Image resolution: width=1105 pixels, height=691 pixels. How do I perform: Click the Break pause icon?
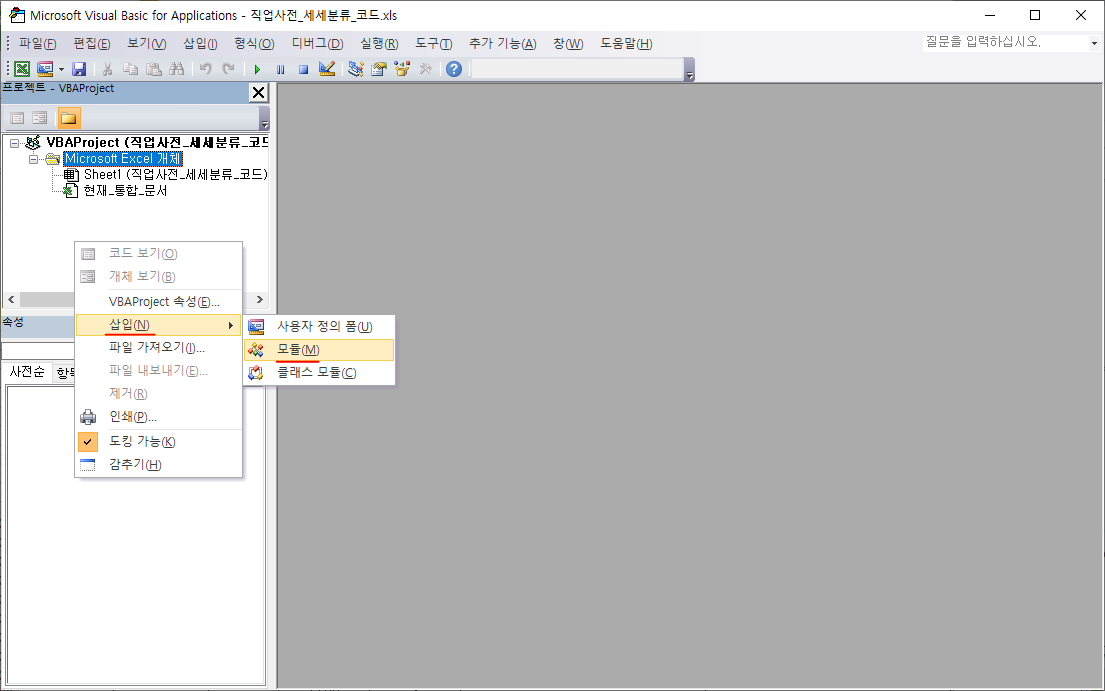pos(280,69)
